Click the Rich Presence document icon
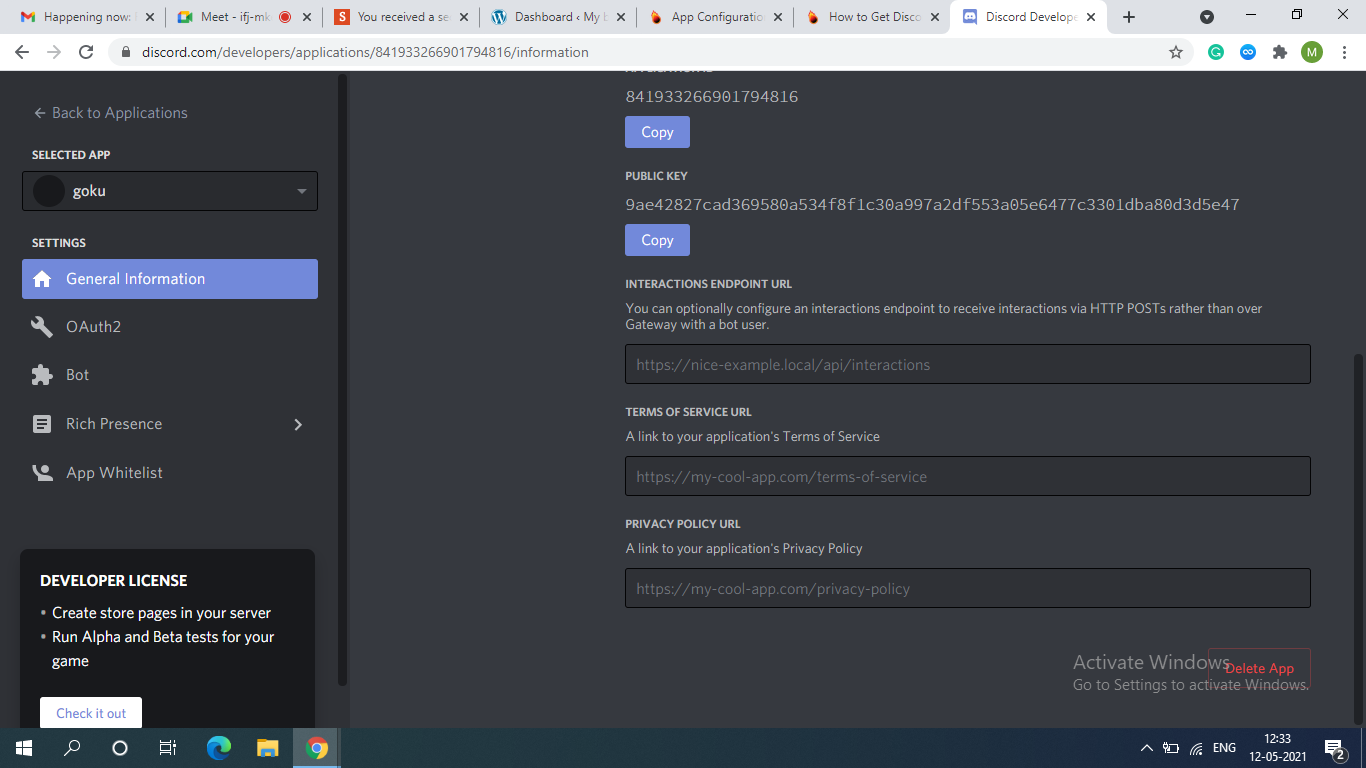Viewport: 1366px width, 768px height. (x=42, y=424)
